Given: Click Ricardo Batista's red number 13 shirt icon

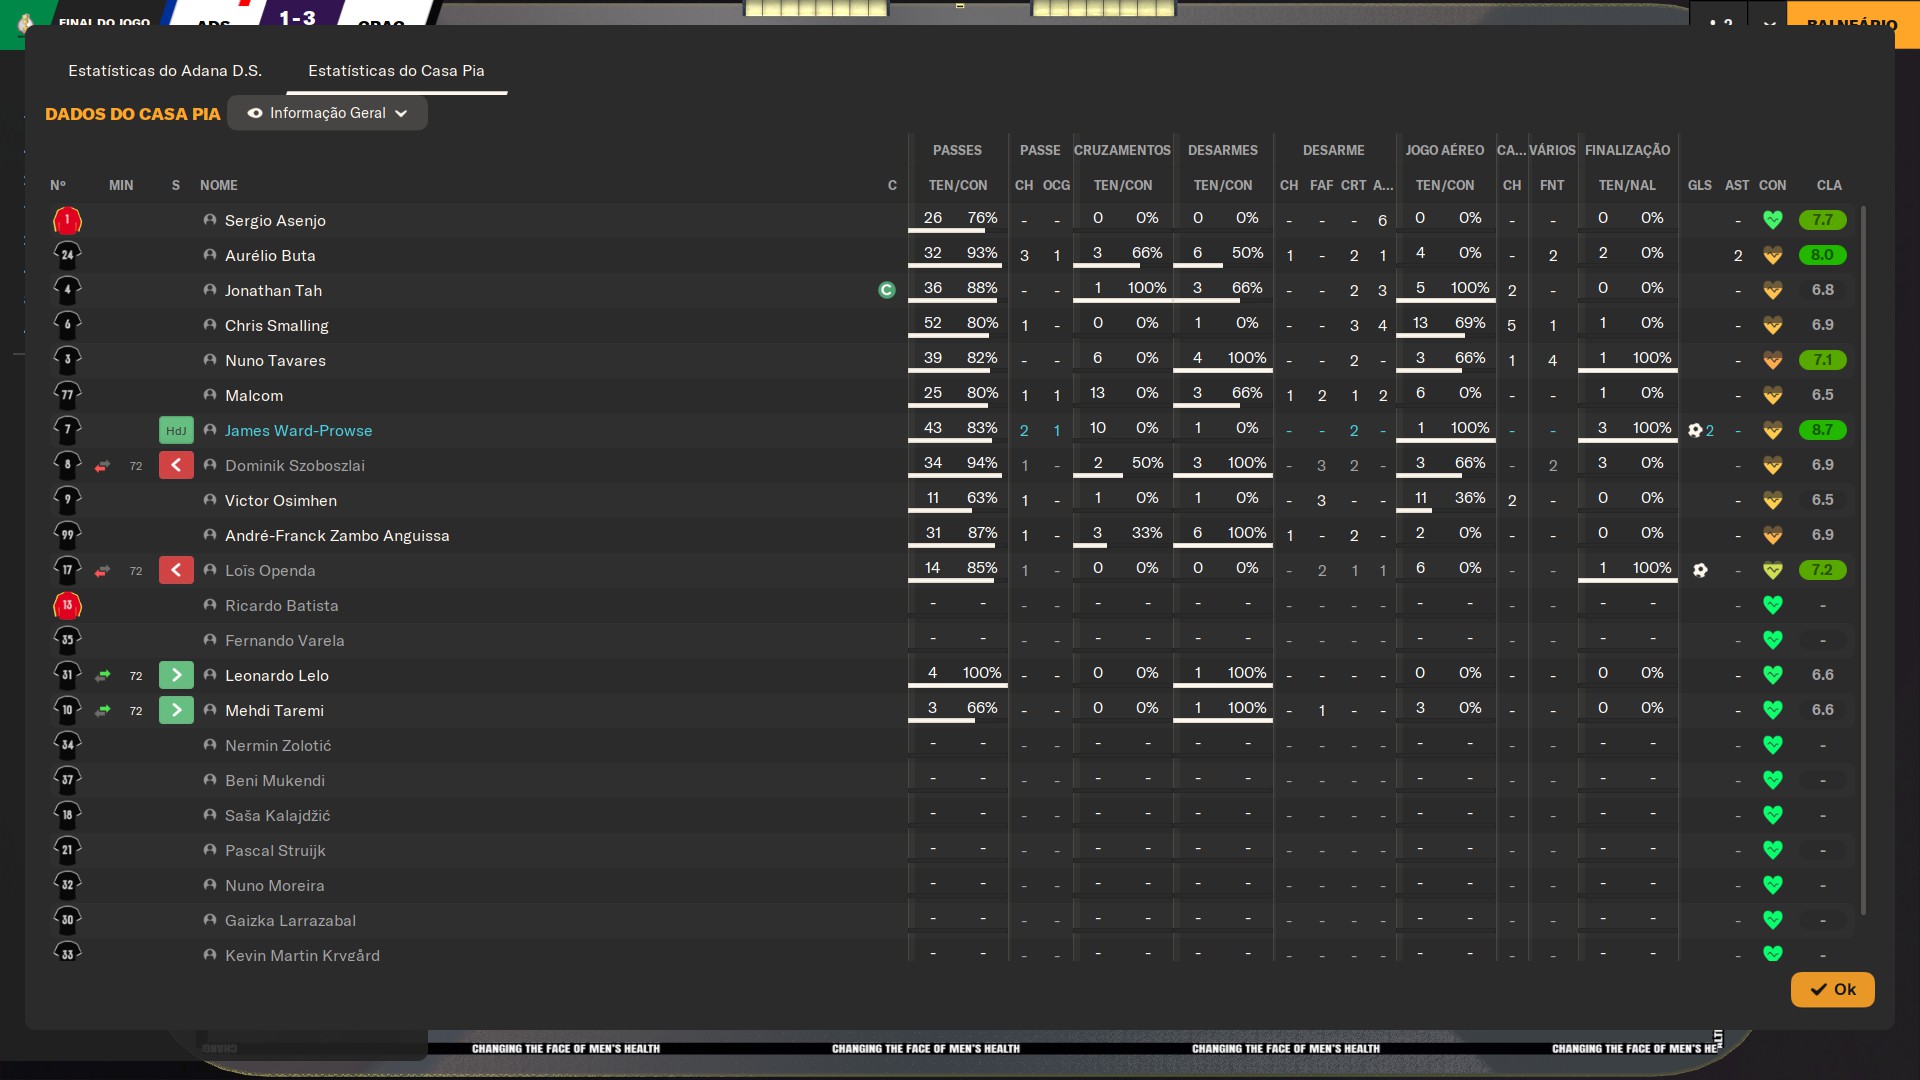Looking at the screenshot, I should [x=67, y=605].
